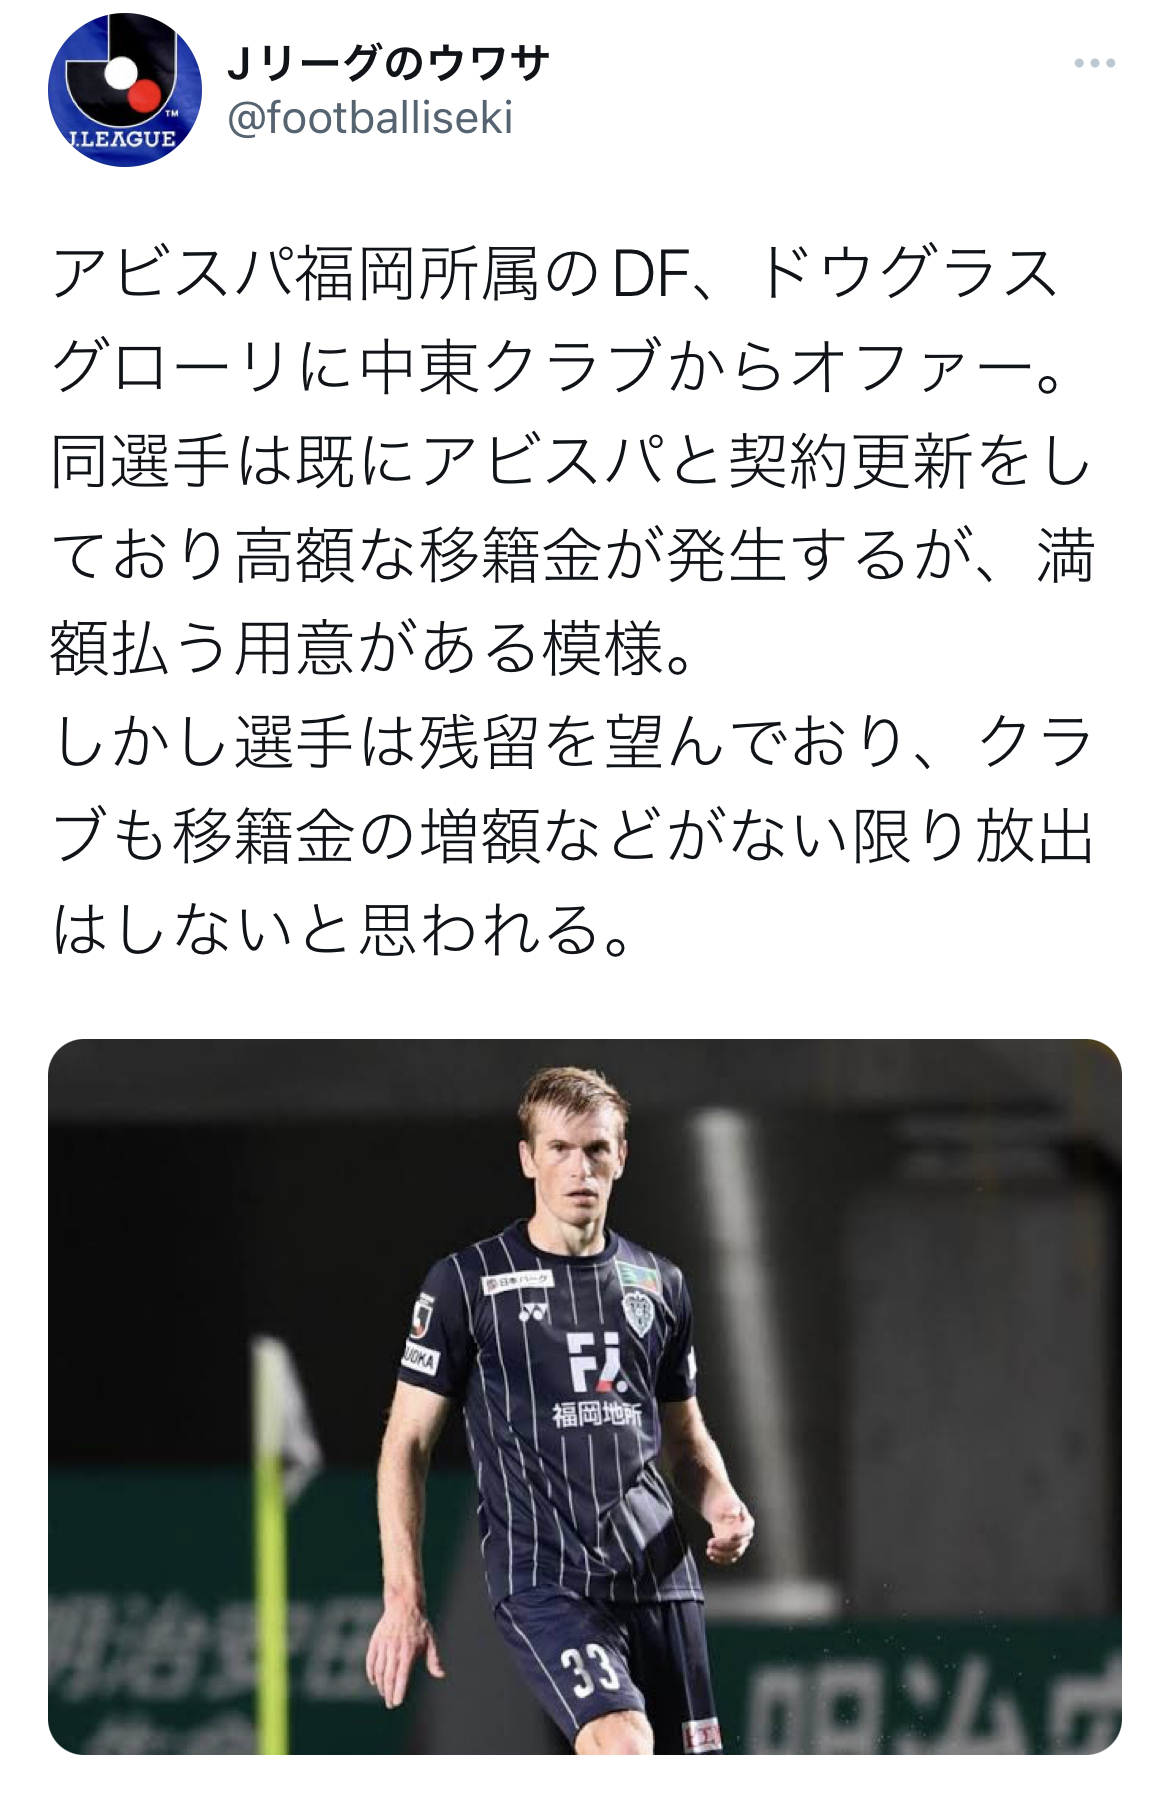
Task: Tap the first tweet line アビスパ福岡所属のDF
Action: pos(555,273)
